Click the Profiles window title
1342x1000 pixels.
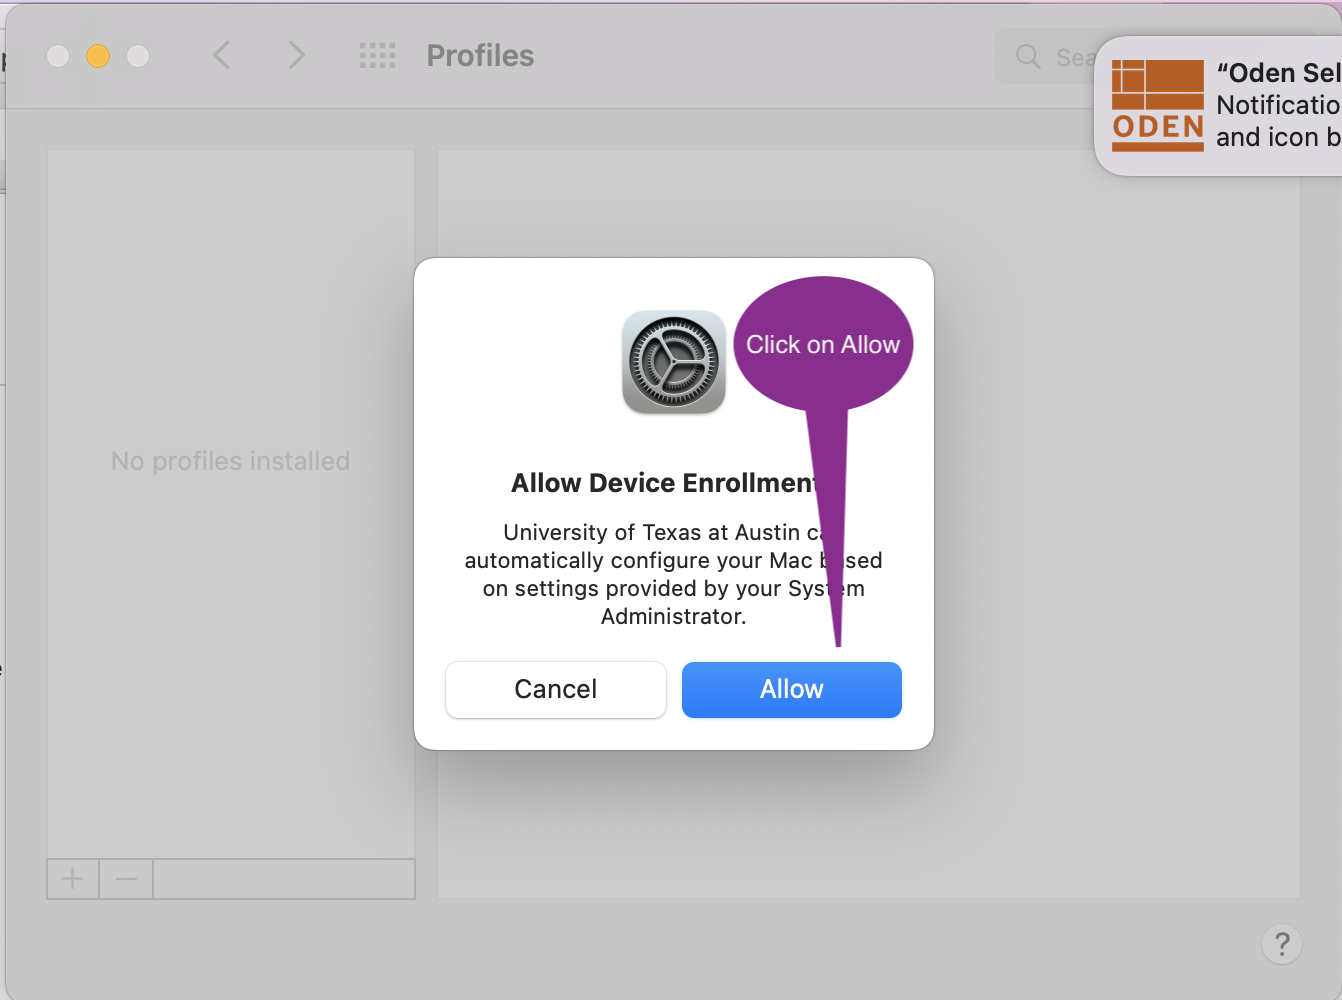480,56
